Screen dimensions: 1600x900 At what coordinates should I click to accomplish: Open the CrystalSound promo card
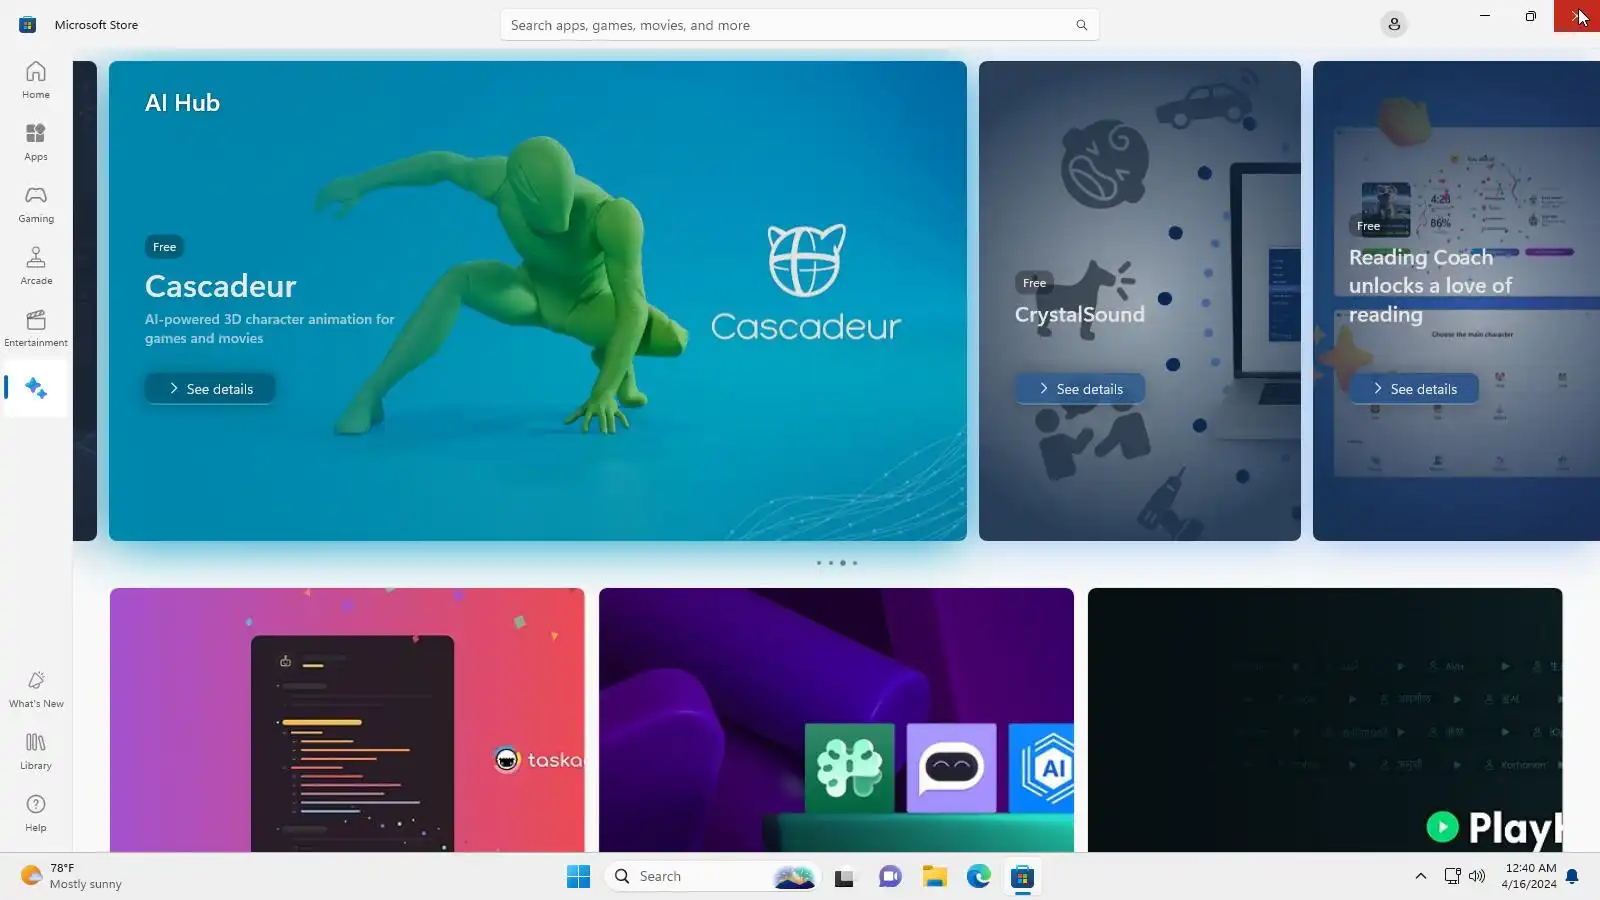pos(1140,301)
